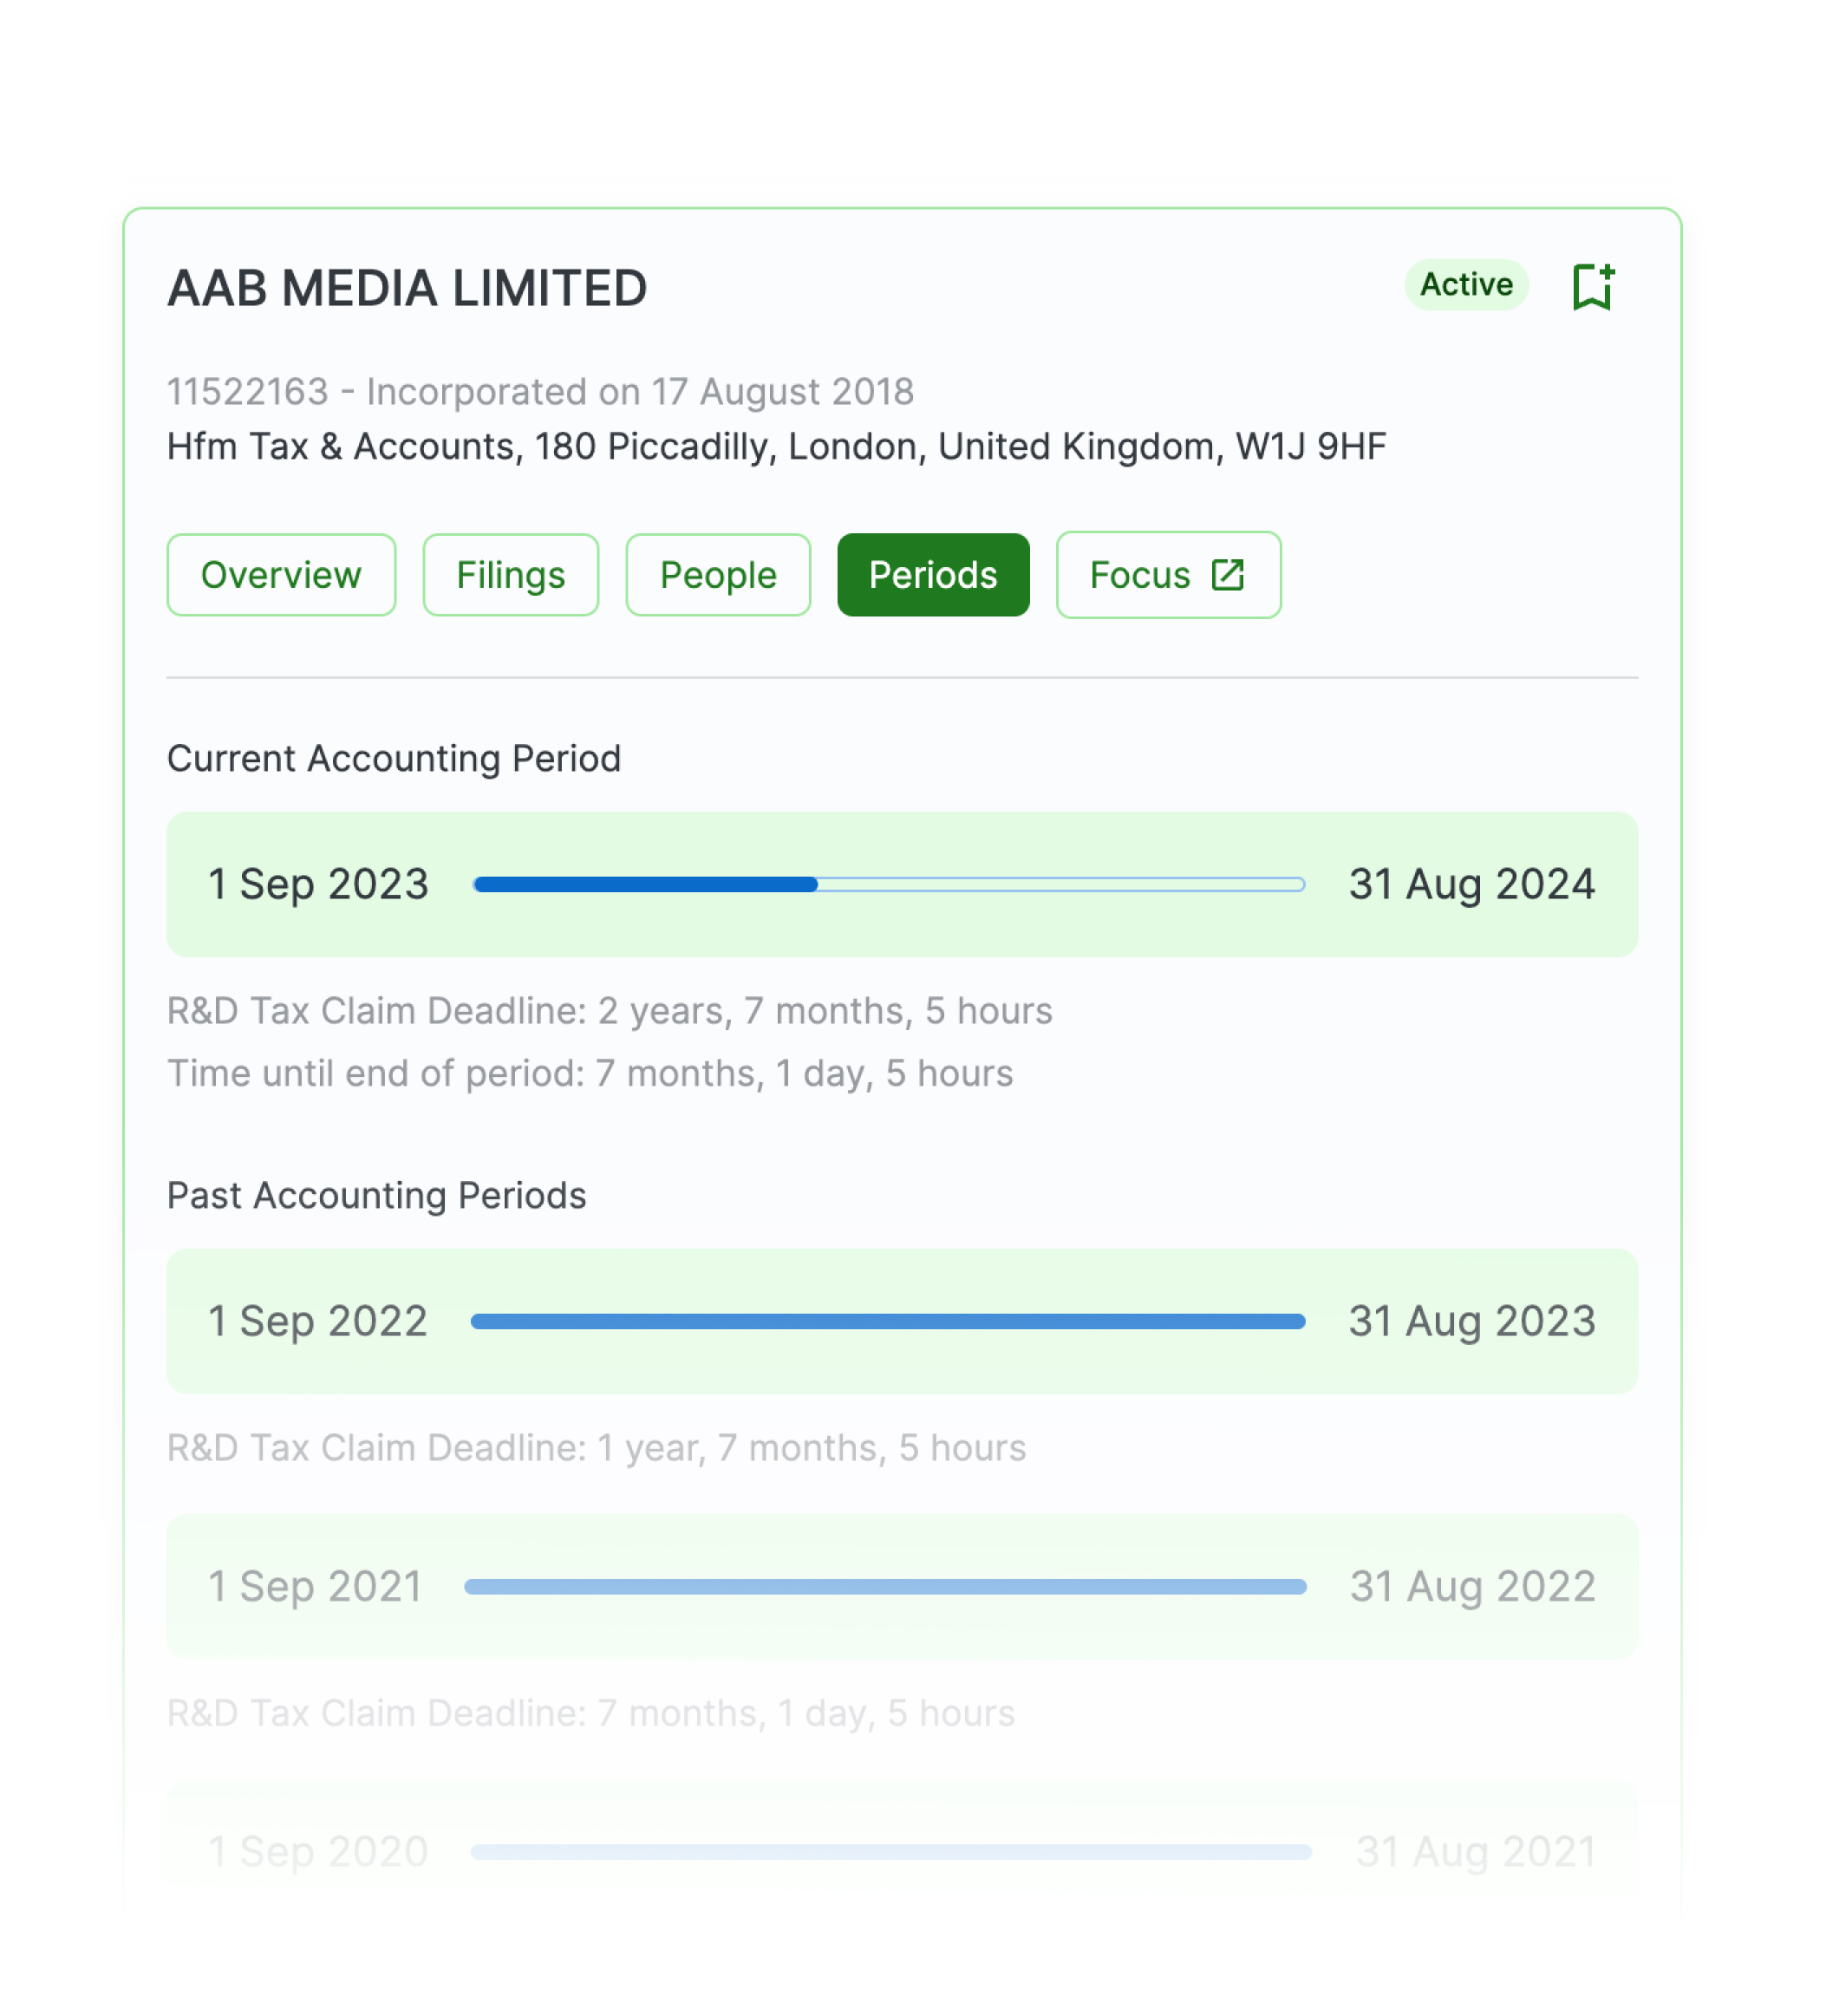Viewport: 1826px width, 2016px height.
Task: Click the Time until end of period text
Action: (590, 1073)
